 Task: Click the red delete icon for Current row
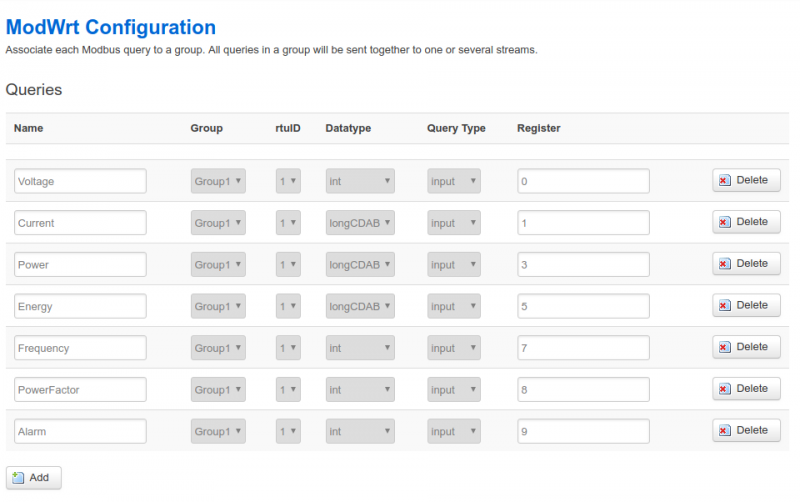(x=724, y=222)
